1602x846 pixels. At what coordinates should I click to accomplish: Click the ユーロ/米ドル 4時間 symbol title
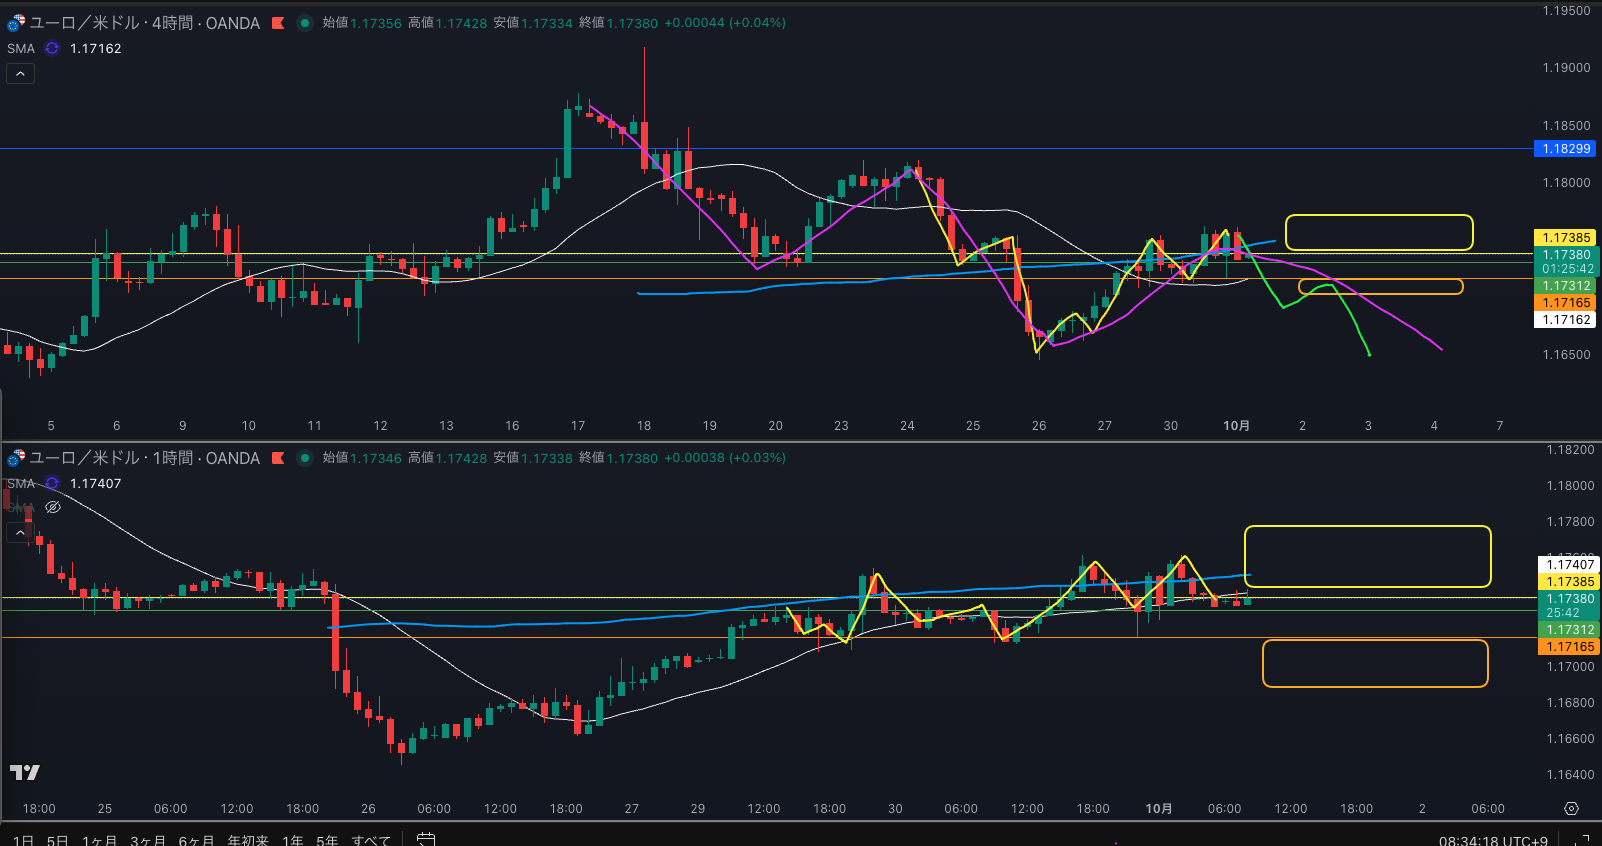point(144,23)
